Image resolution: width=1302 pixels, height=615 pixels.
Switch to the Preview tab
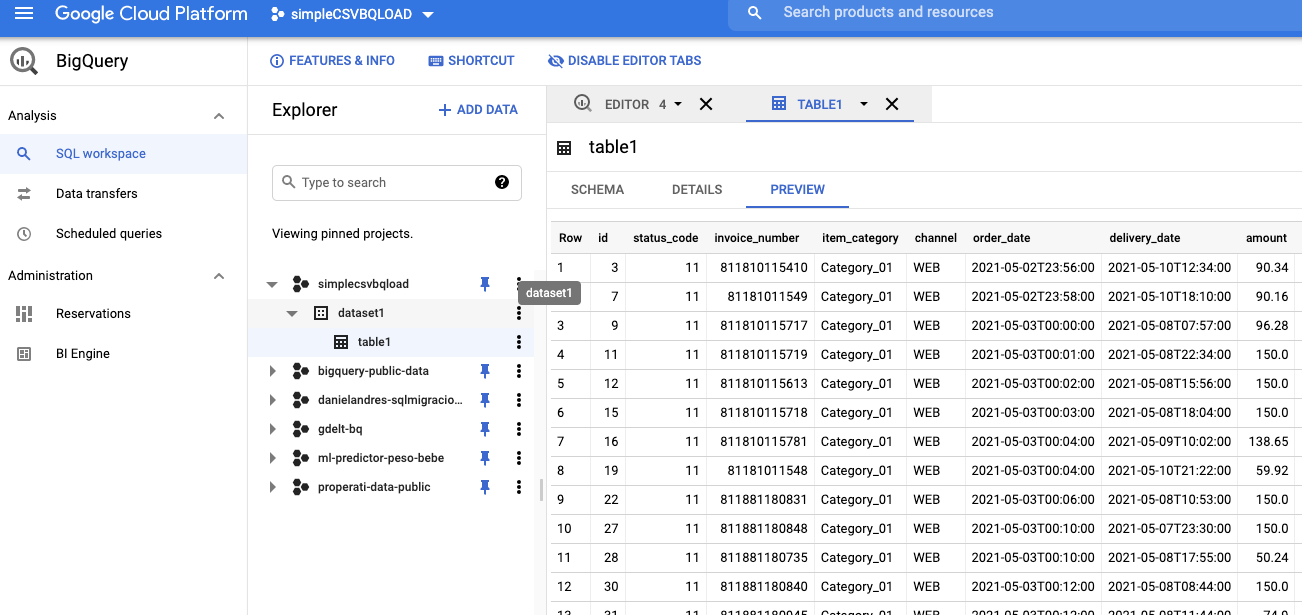point(797,190)
